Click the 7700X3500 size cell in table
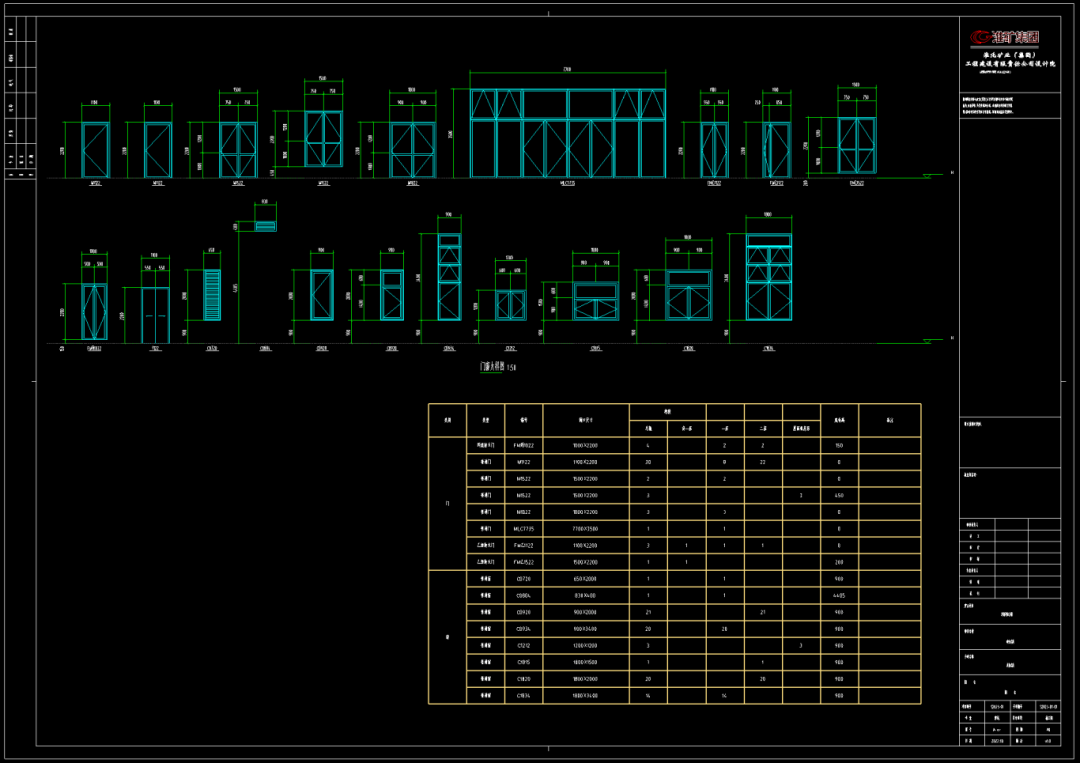Viewport: 1080px width, 763px height. pyautogui.click(x=585, y=528)
